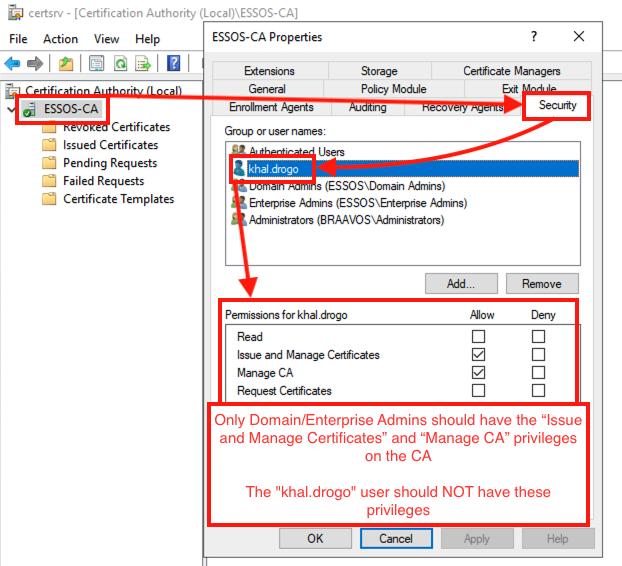The width and height of the screenshot is (622, 566).
Task: Switch to the Certificate Managers tab
Action: pyautogui.click(x=511, y=71)
